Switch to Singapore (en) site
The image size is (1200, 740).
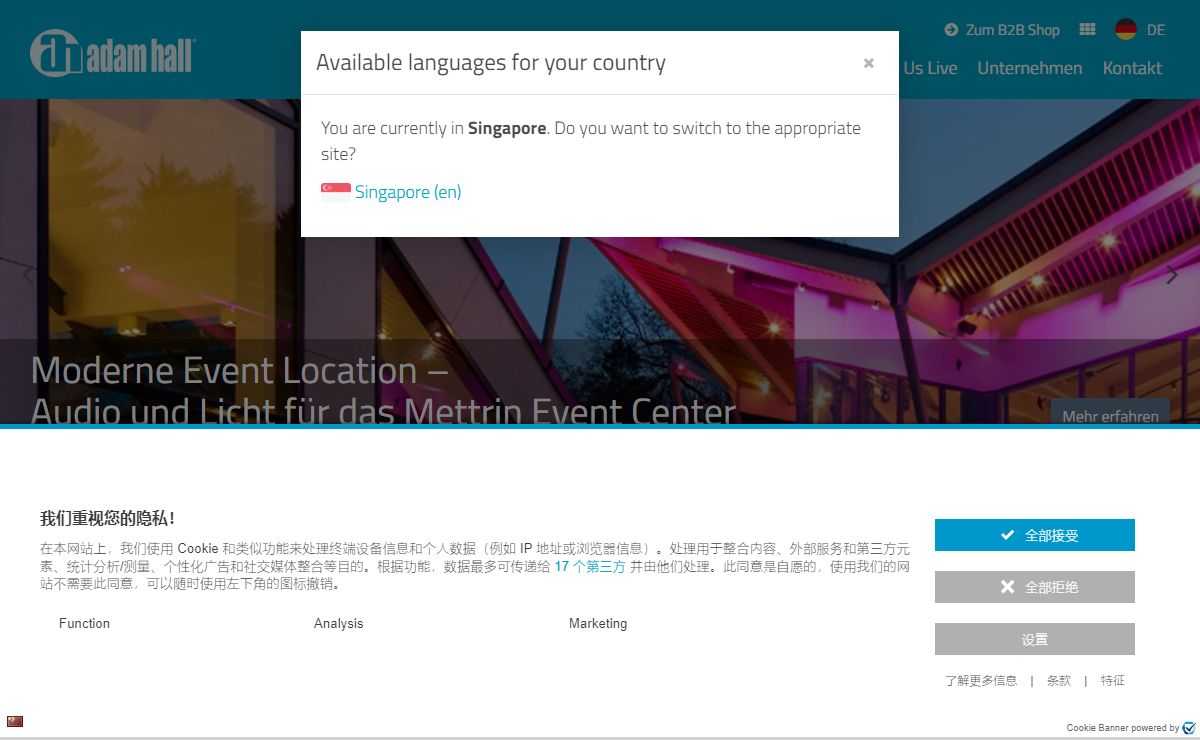click(x=407, y=192)
